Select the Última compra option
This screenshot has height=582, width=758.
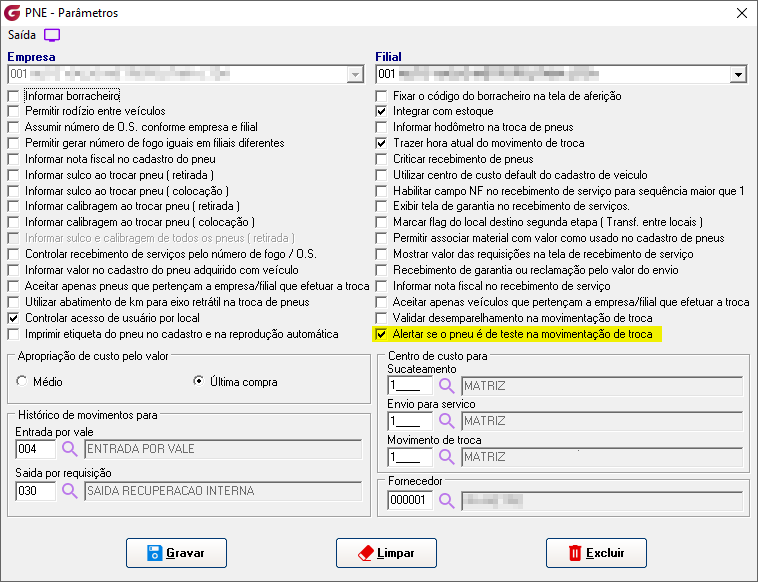[198, 381]
